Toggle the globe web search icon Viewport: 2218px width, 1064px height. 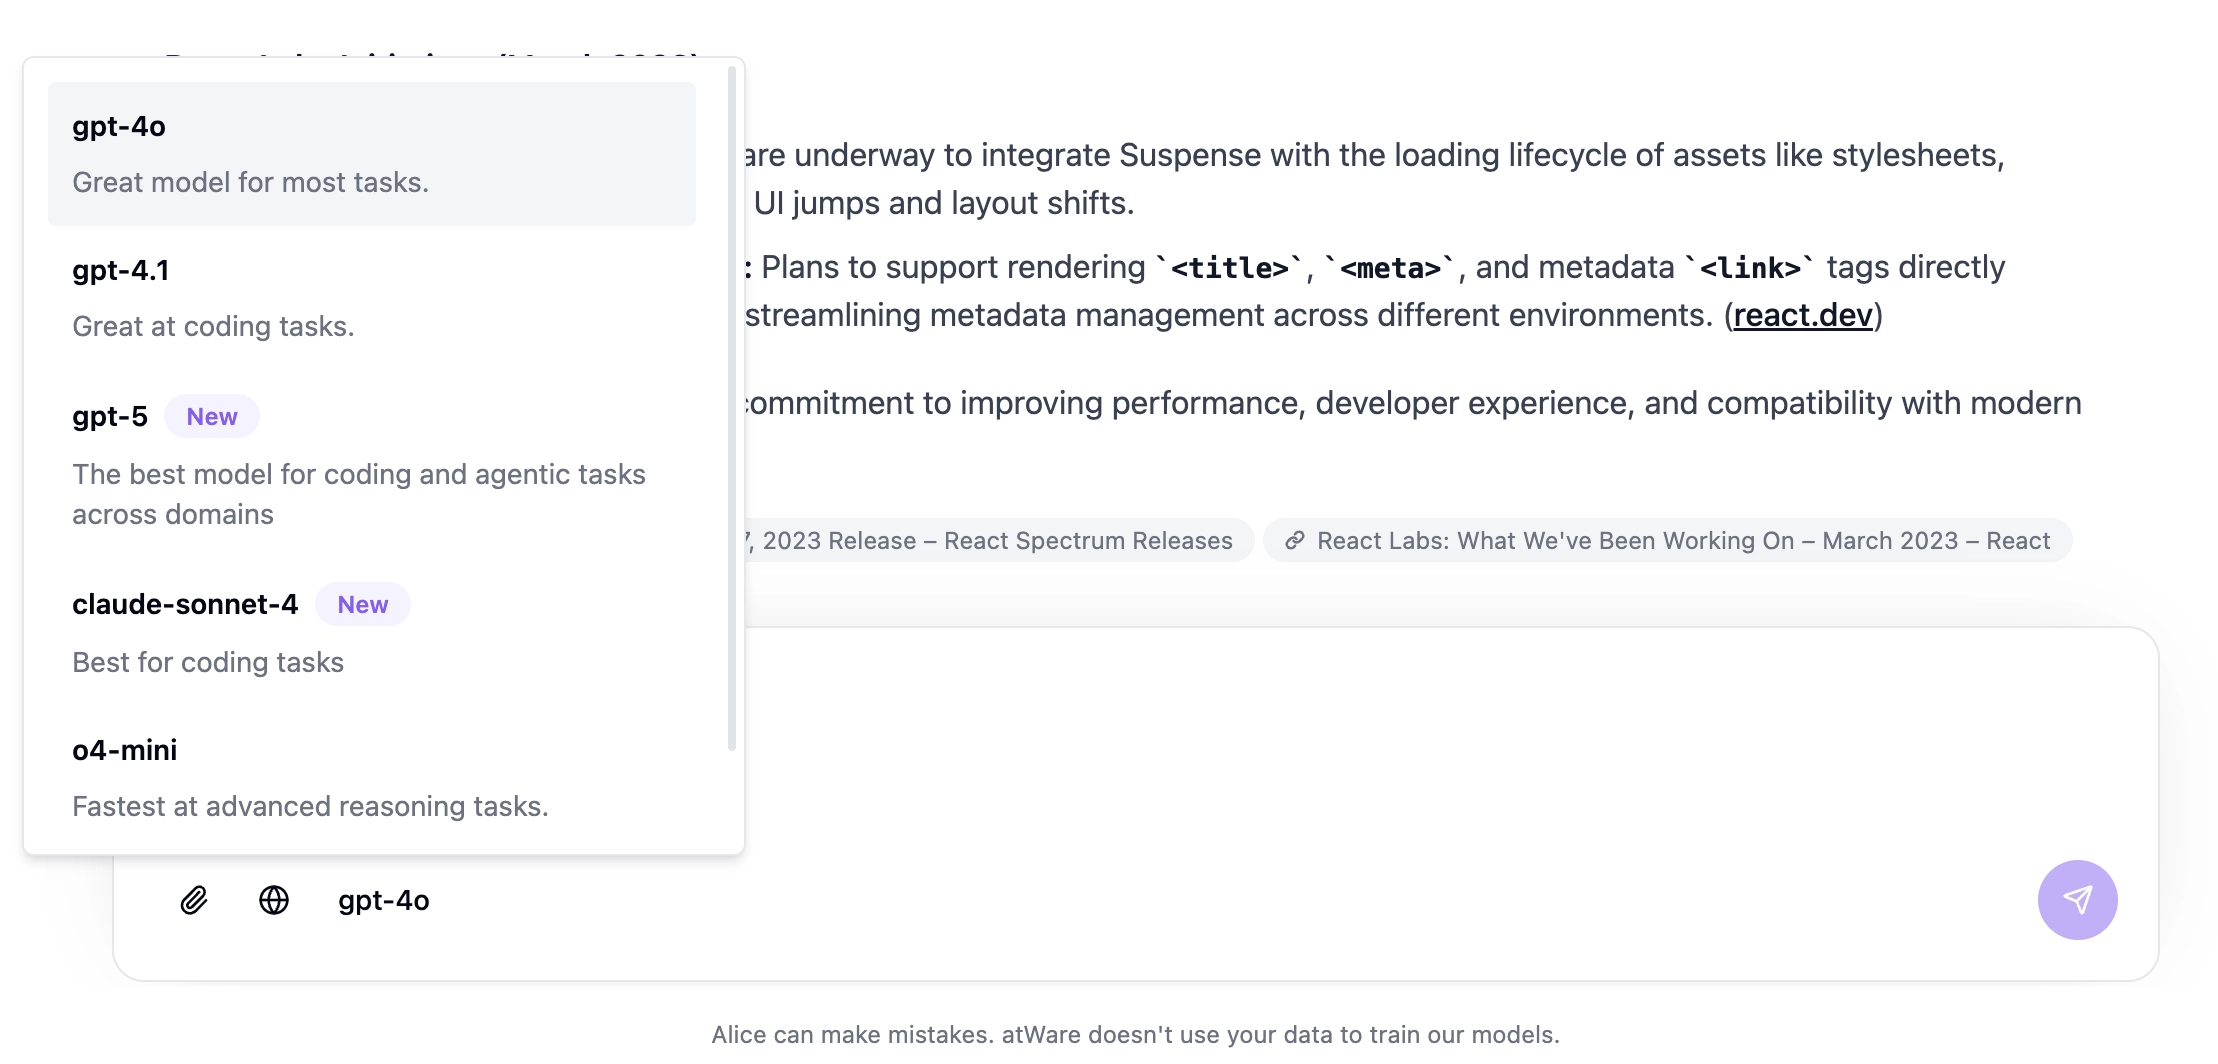click(x=274, y=900)
